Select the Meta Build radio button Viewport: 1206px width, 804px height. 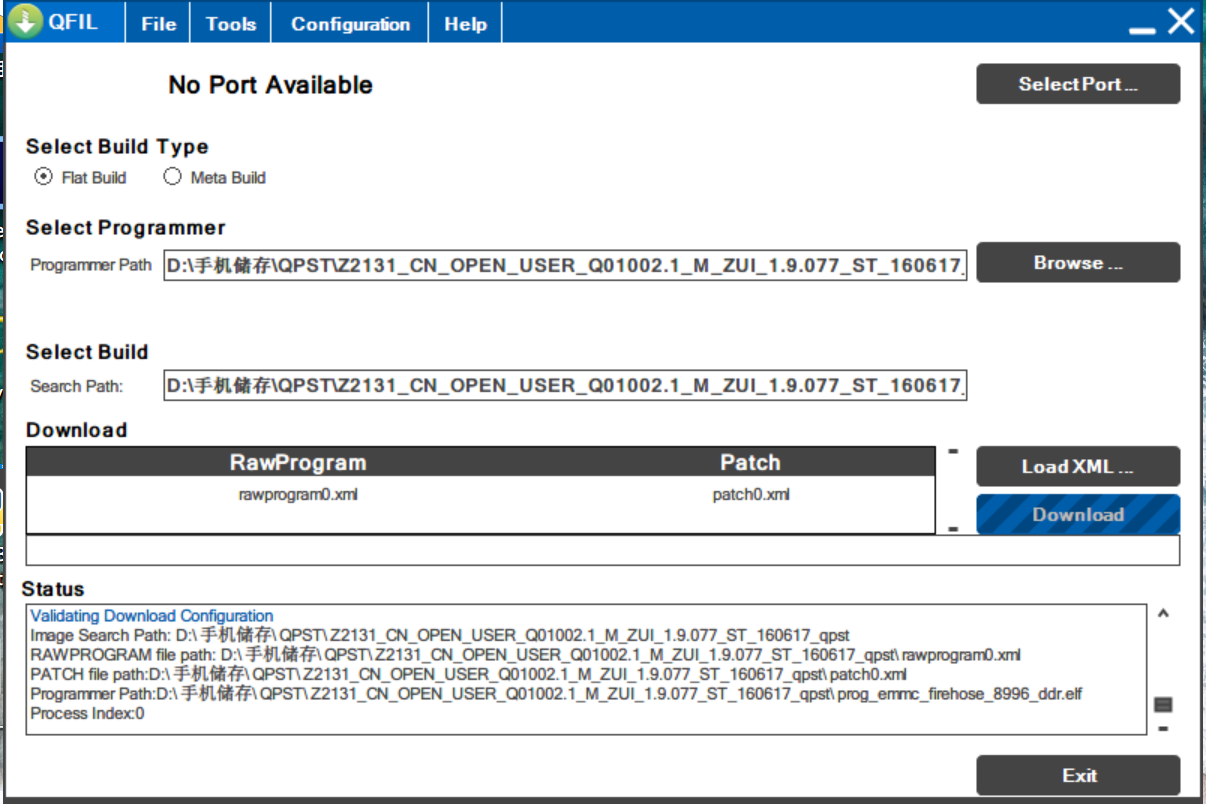(172, 177)
